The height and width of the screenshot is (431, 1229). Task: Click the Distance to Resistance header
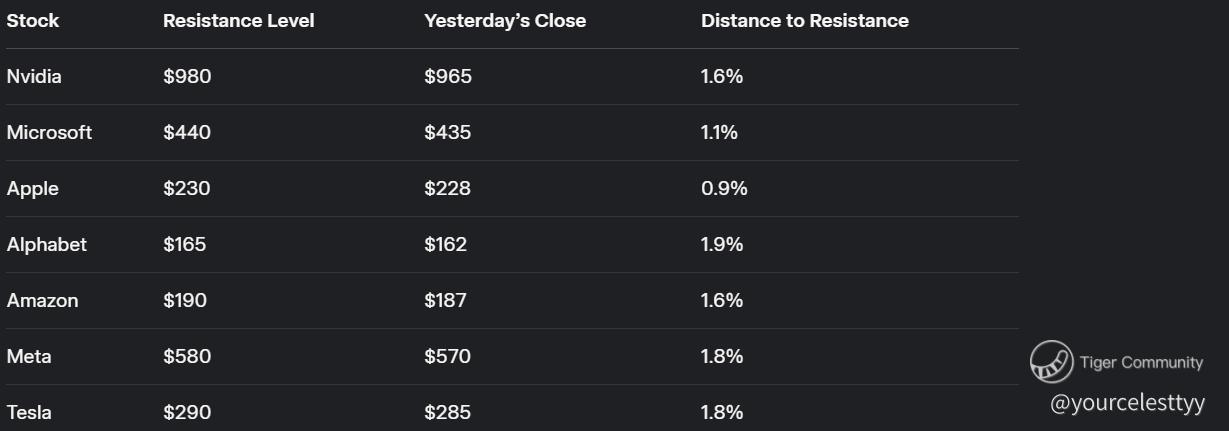[805, 21]
